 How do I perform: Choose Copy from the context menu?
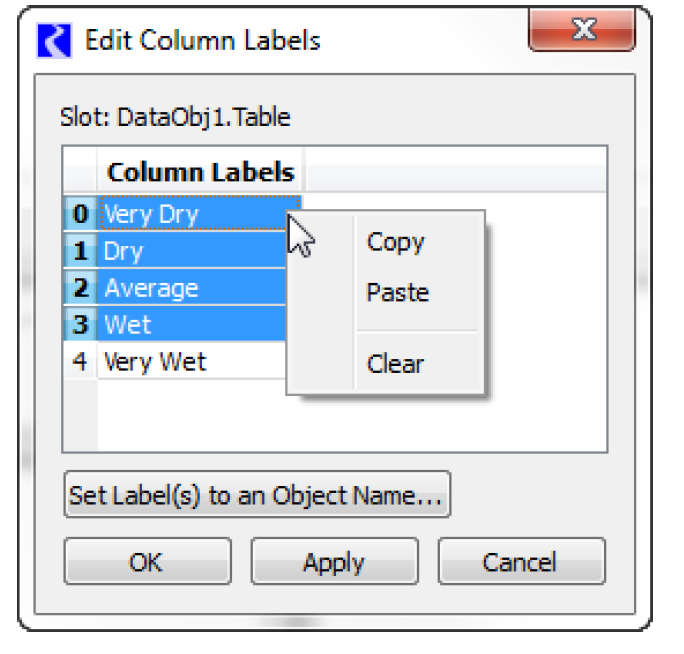pos(396,242)
